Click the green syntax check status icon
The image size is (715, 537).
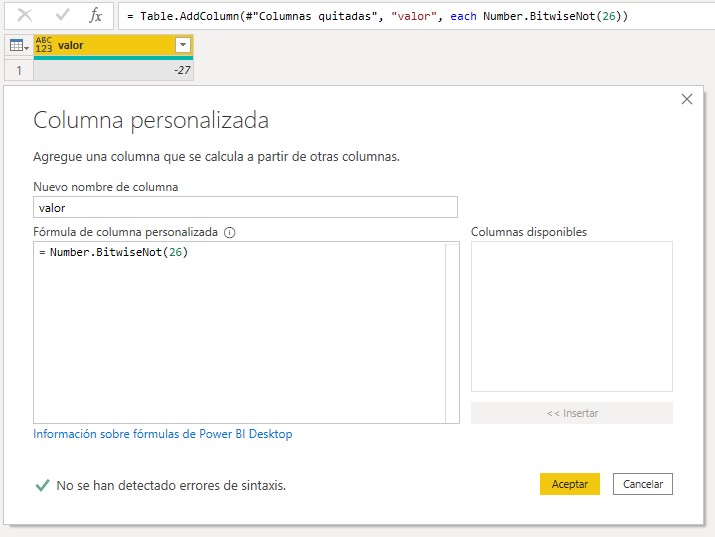(x=42, y=485)
